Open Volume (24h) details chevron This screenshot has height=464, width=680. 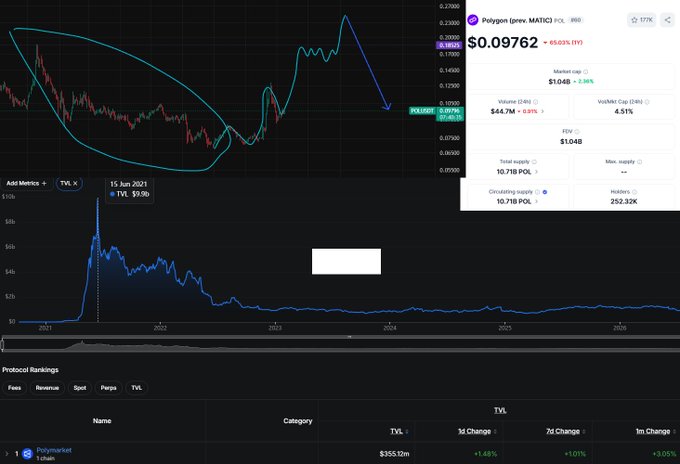point(543,111)
